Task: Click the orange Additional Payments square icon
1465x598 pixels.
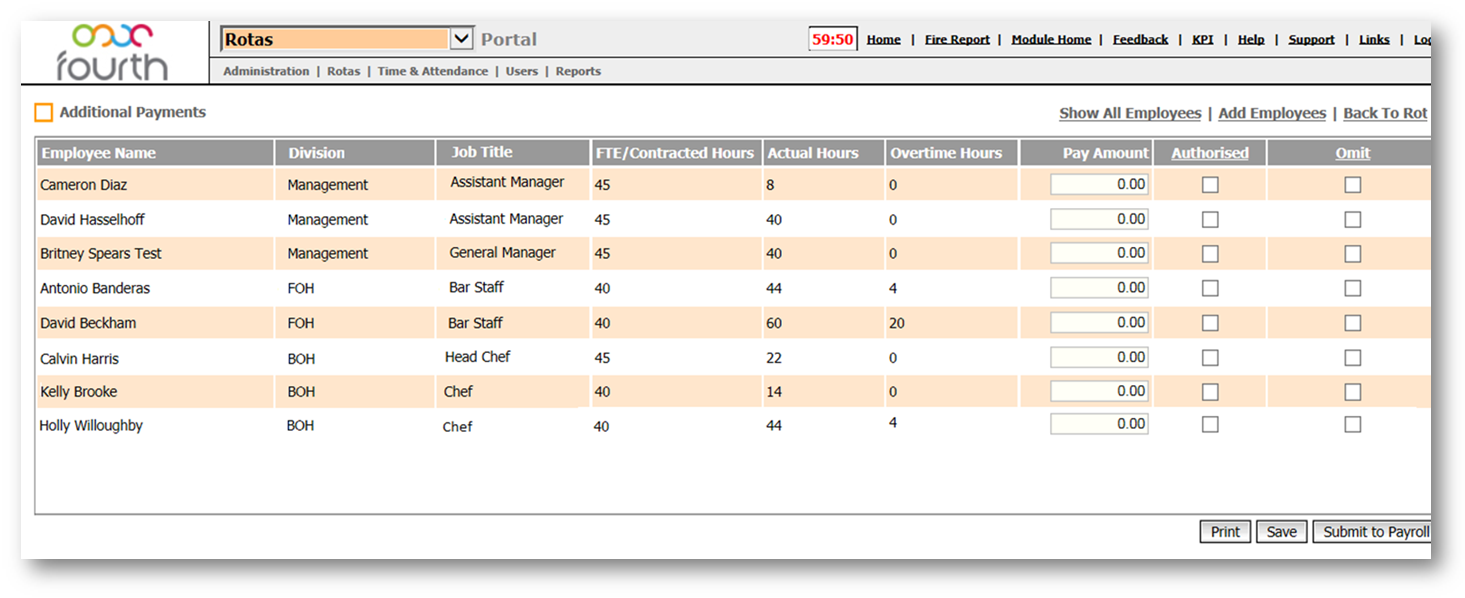Action: pos(44,113)
